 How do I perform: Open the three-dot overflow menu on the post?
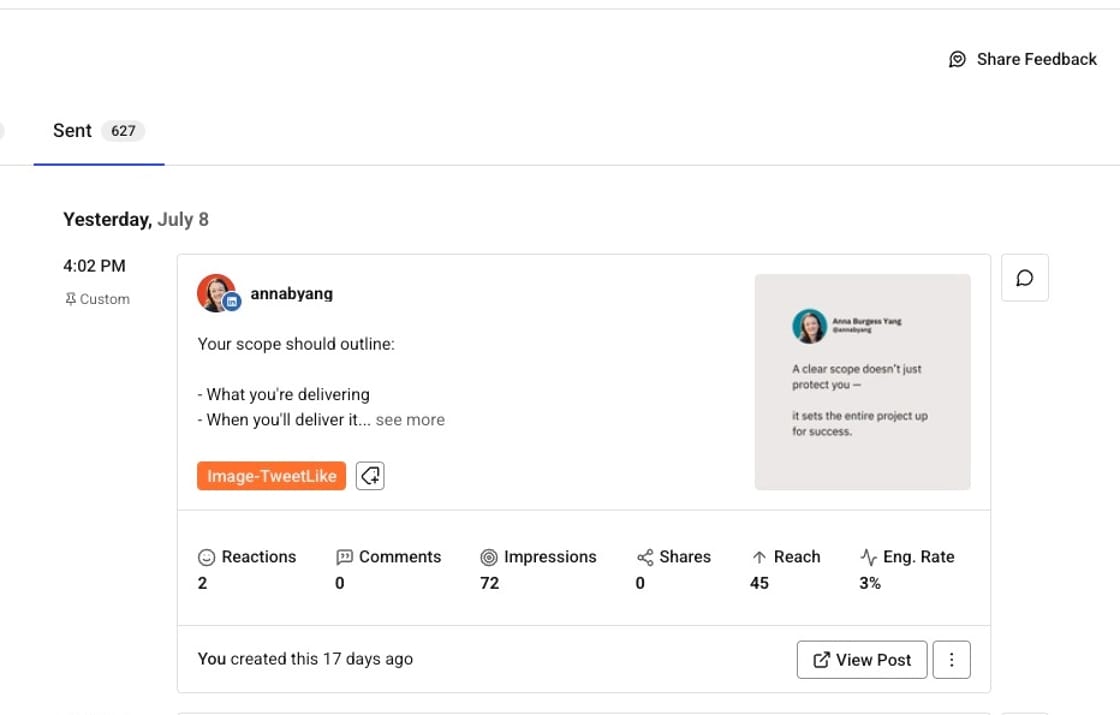click(951, 660)
